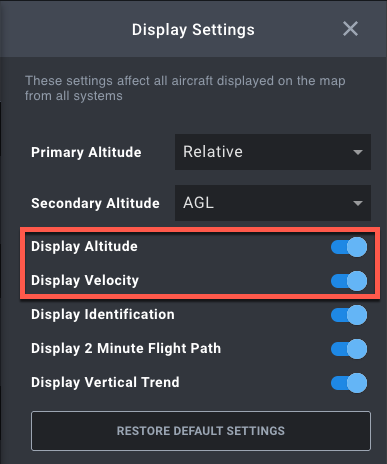This screenshot has width=387, height=464.
Task: Click the settings description about all aircraft
Action: 185,88
